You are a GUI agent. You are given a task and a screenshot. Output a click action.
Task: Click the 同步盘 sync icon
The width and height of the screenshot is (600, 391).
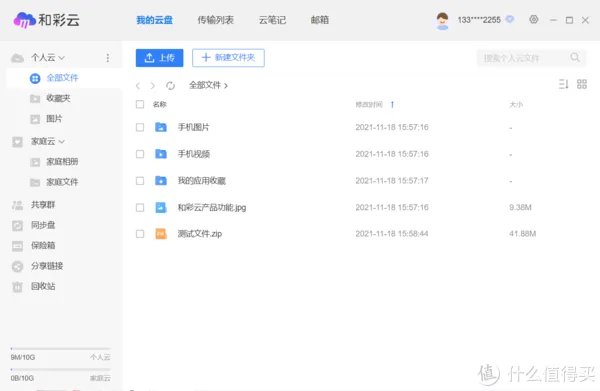point(17,225)
